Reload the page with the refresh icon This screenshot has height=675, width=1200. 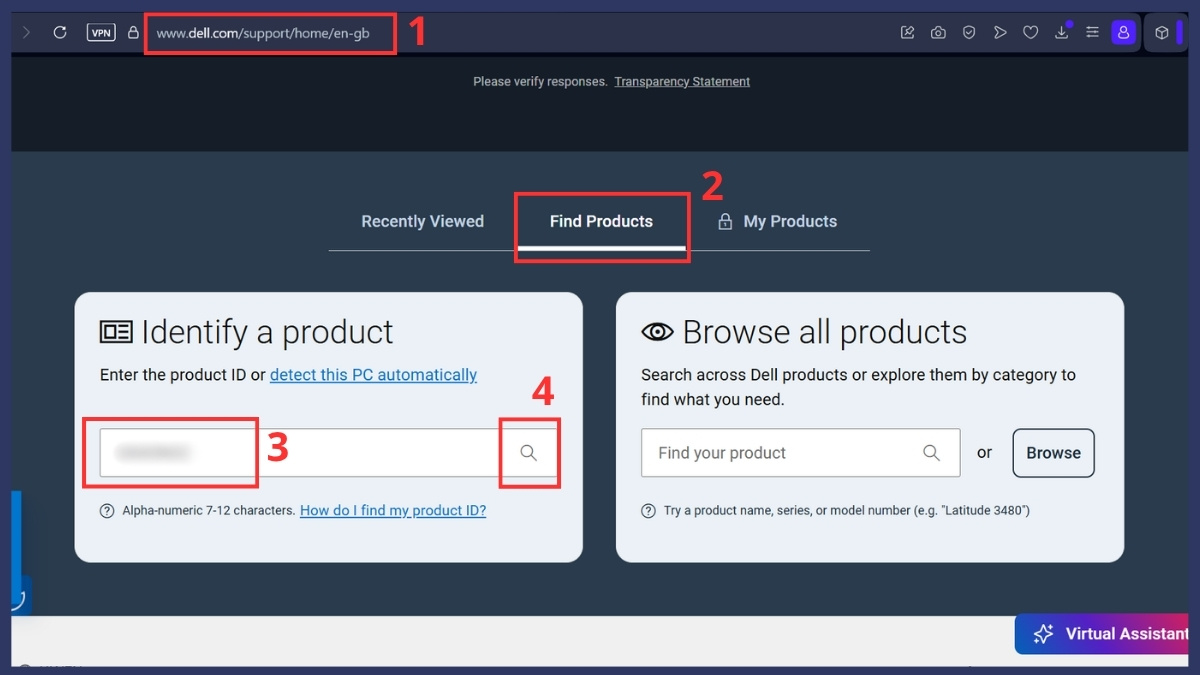pyautogui.click(x=60, y=33)
